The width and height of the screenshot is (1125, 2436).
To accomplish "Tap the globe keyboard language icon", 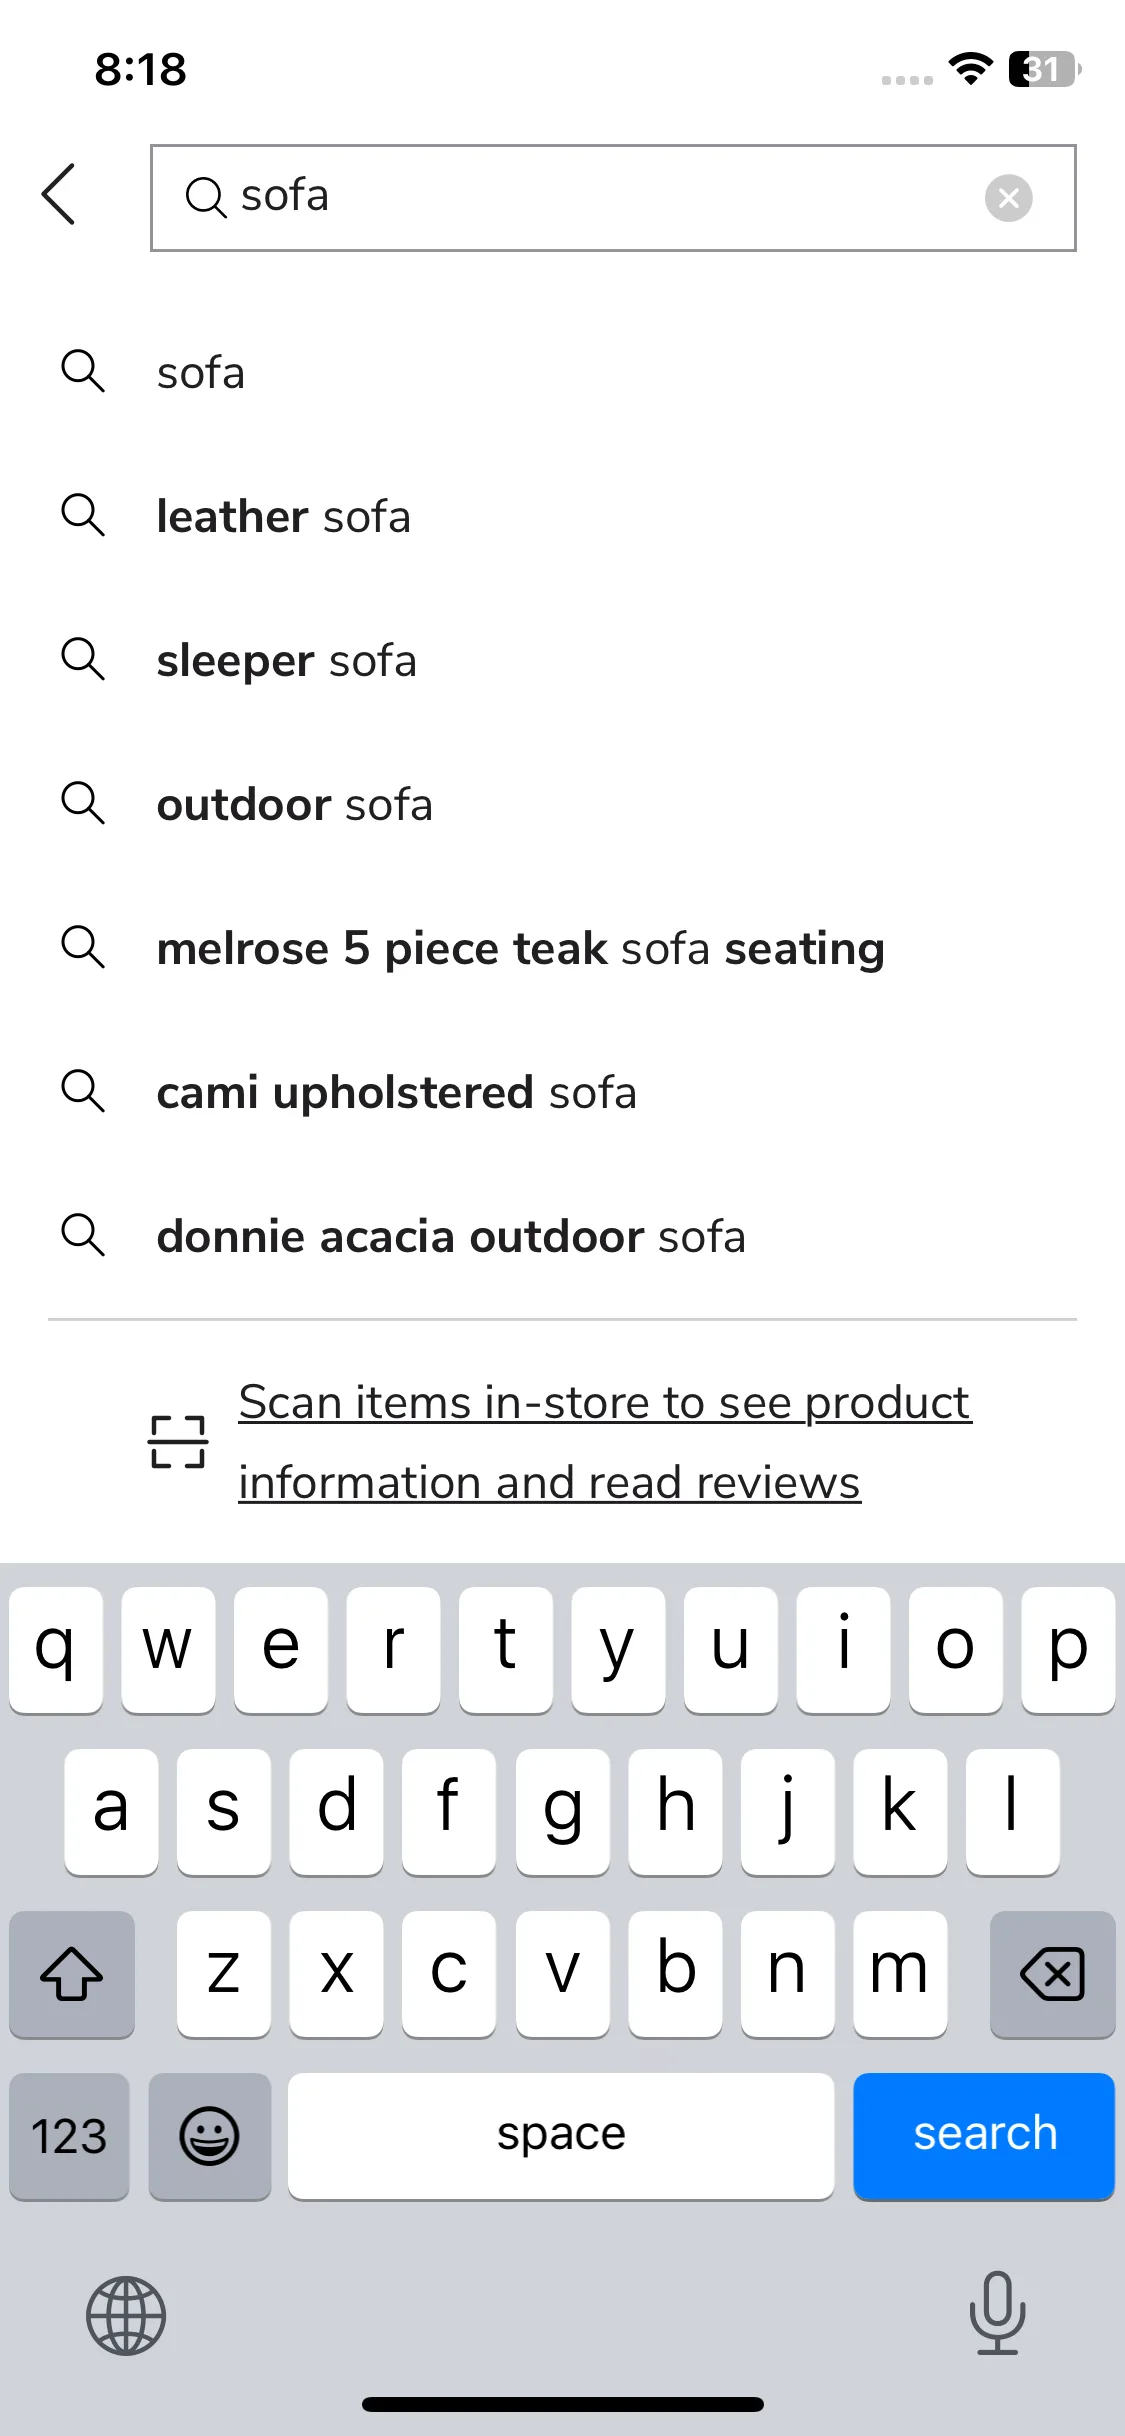I will [126, 2315].
